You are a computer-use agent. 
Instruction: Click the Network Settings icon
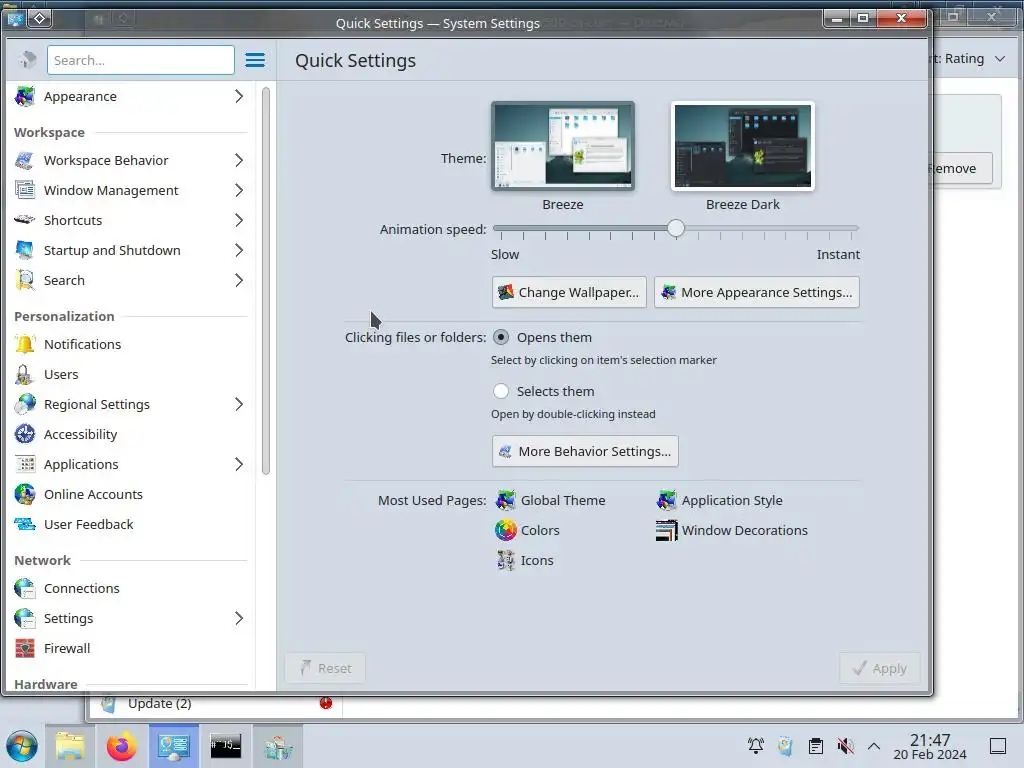pyautogui.click(x=25, y=618)
